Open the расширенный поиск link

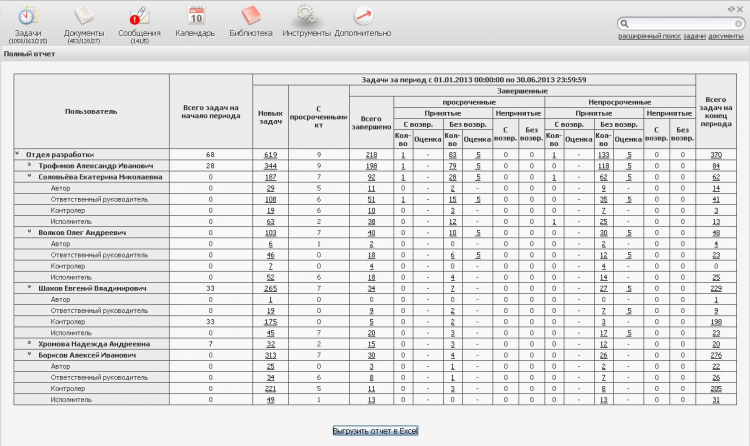(649, 36)
